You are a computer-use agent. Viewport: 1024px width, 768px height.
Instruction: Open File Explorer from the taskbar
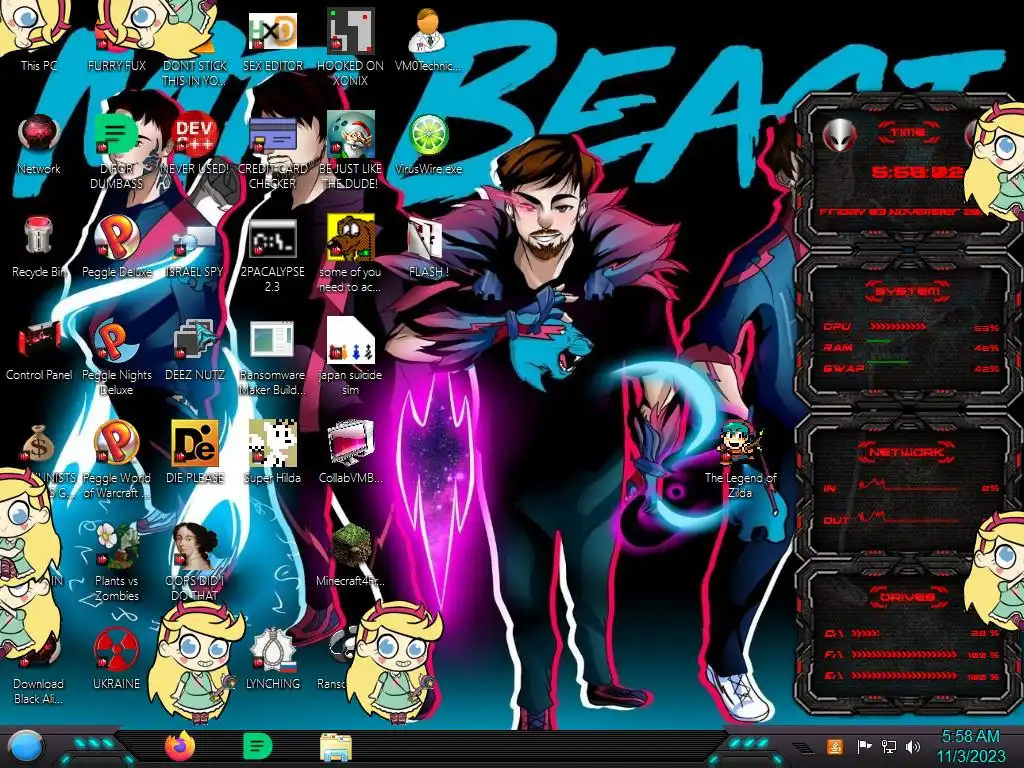point(336,747)
